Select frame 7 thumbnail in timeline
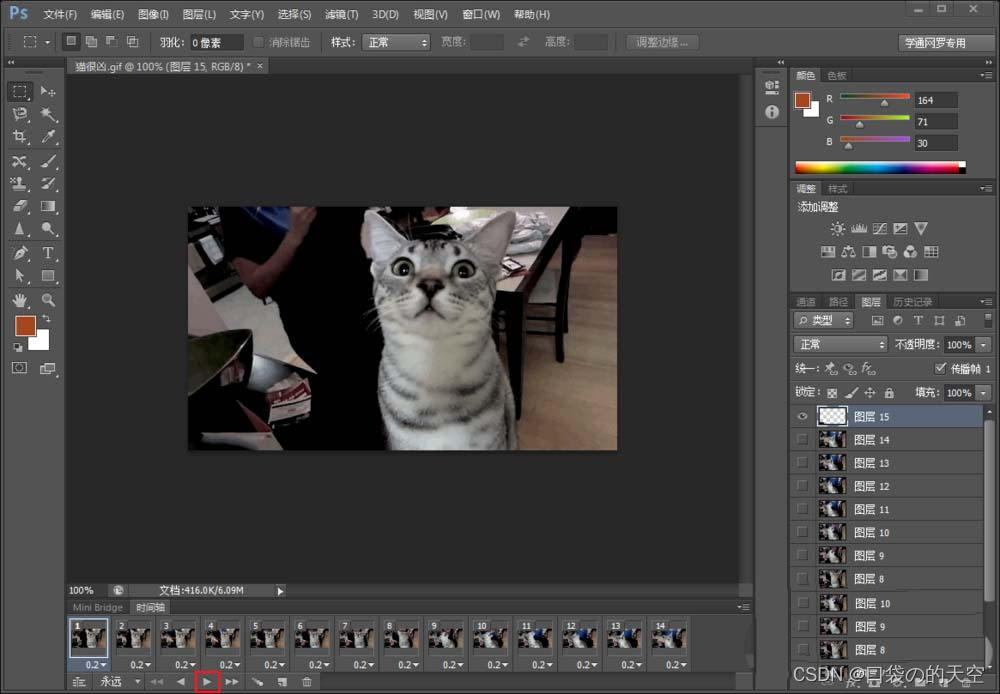The width and height of the screenshot is (1000, 694). coord(357,637)
